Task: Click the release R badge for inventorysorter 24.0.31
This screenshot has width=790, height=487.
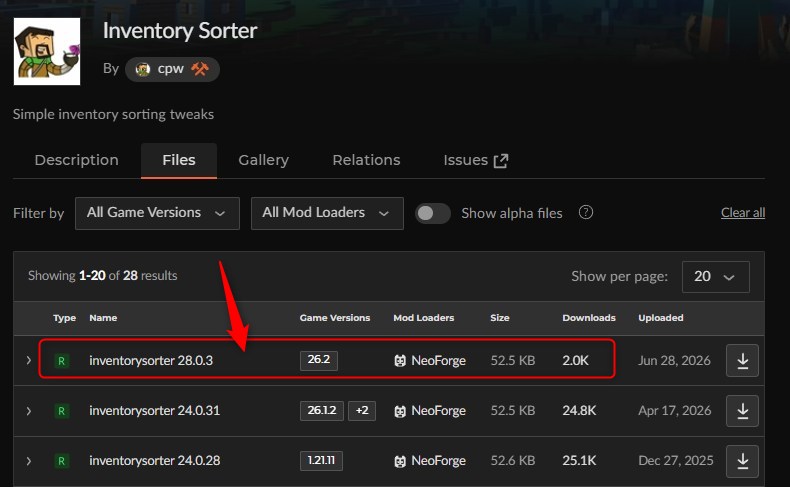Action: click(61, 411)
